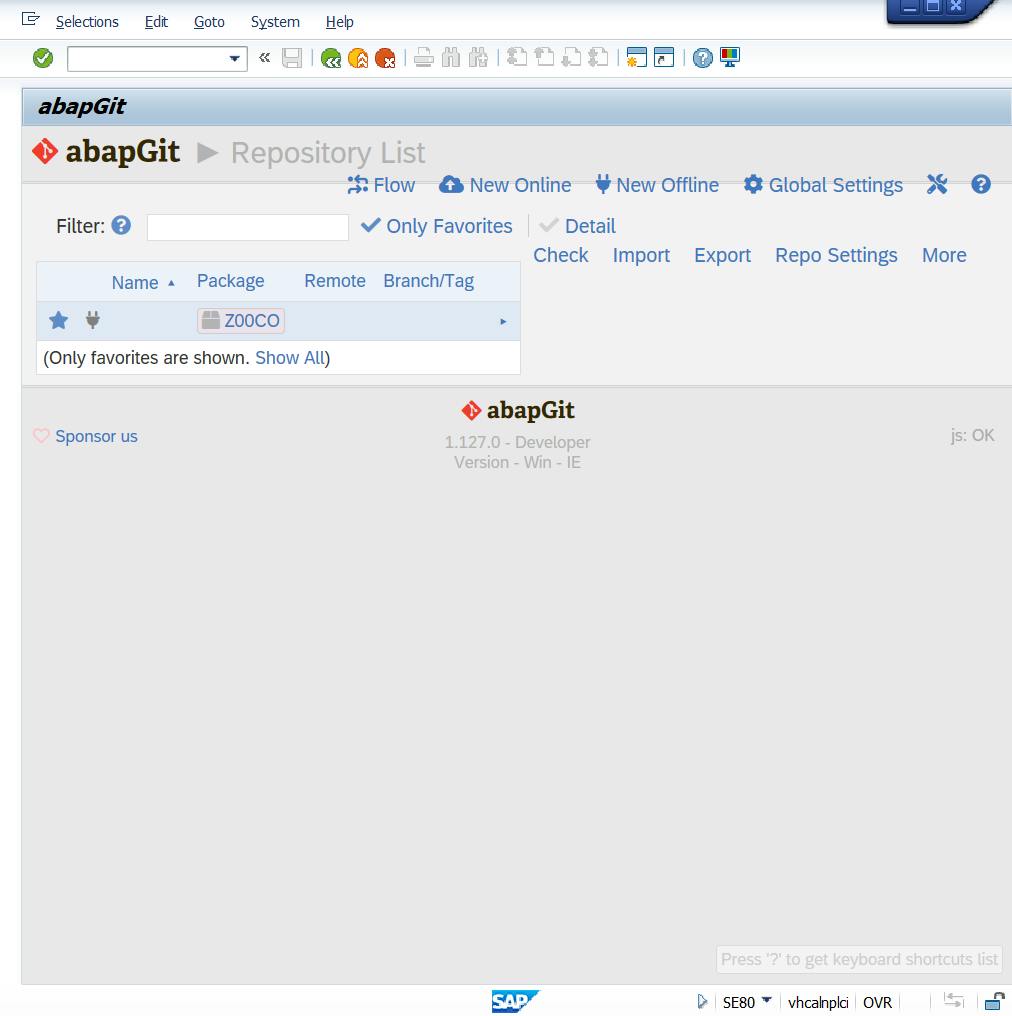Click the orange Exit icon

358,58
